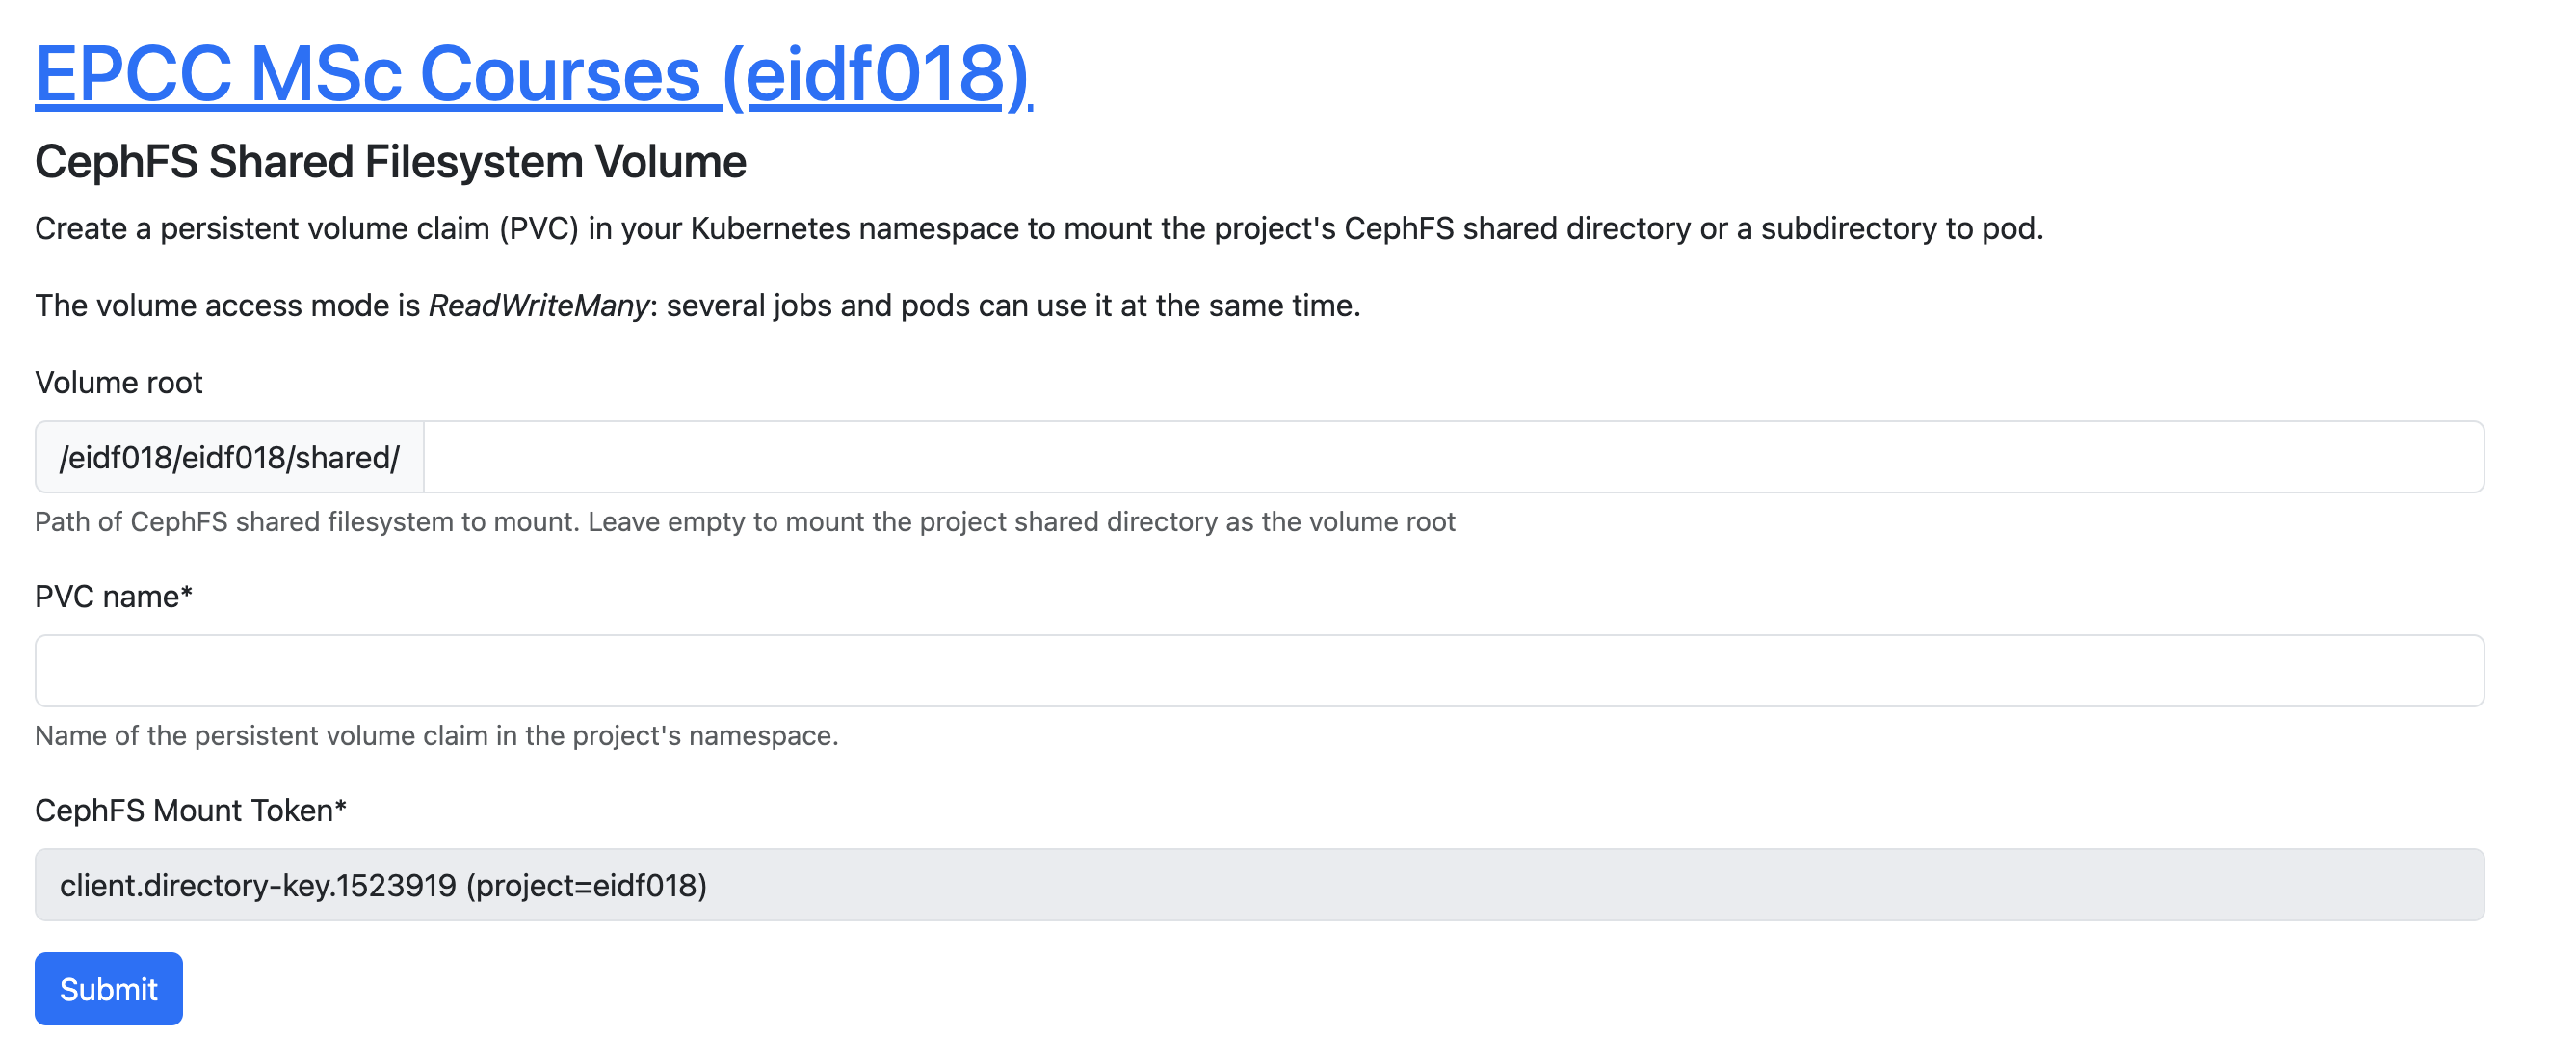
Task: Click 'Leave empty to mount' hint sentence
Action: (1020, 522)
